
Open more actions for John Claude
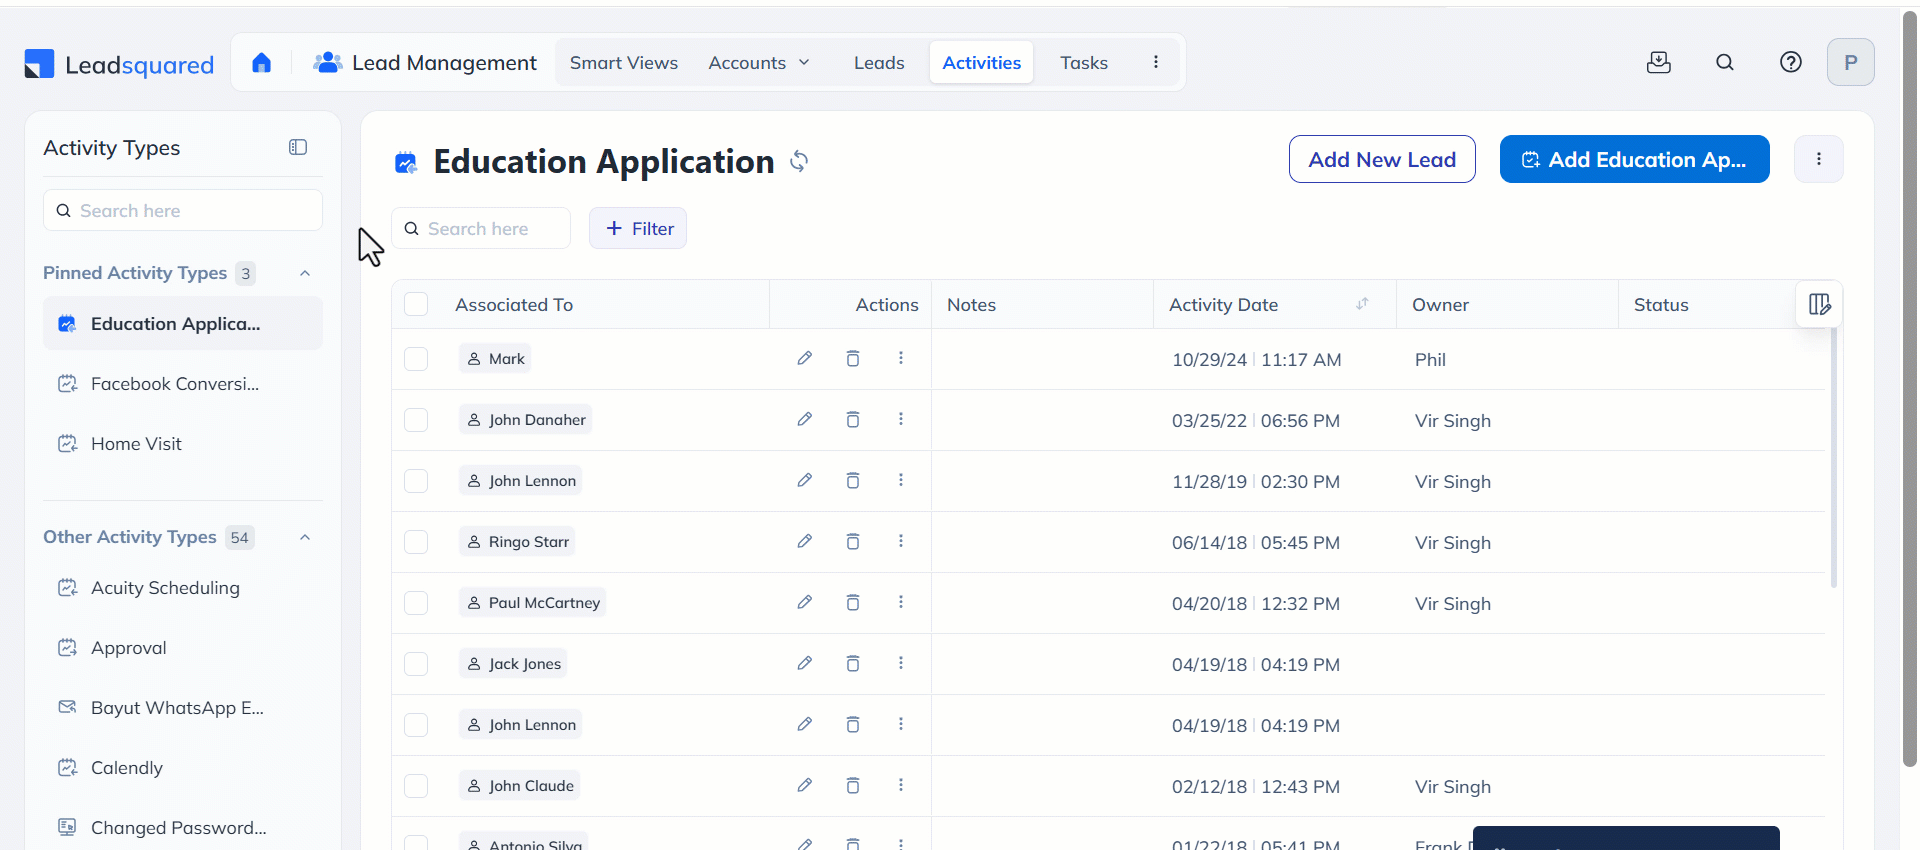(901, 785)
